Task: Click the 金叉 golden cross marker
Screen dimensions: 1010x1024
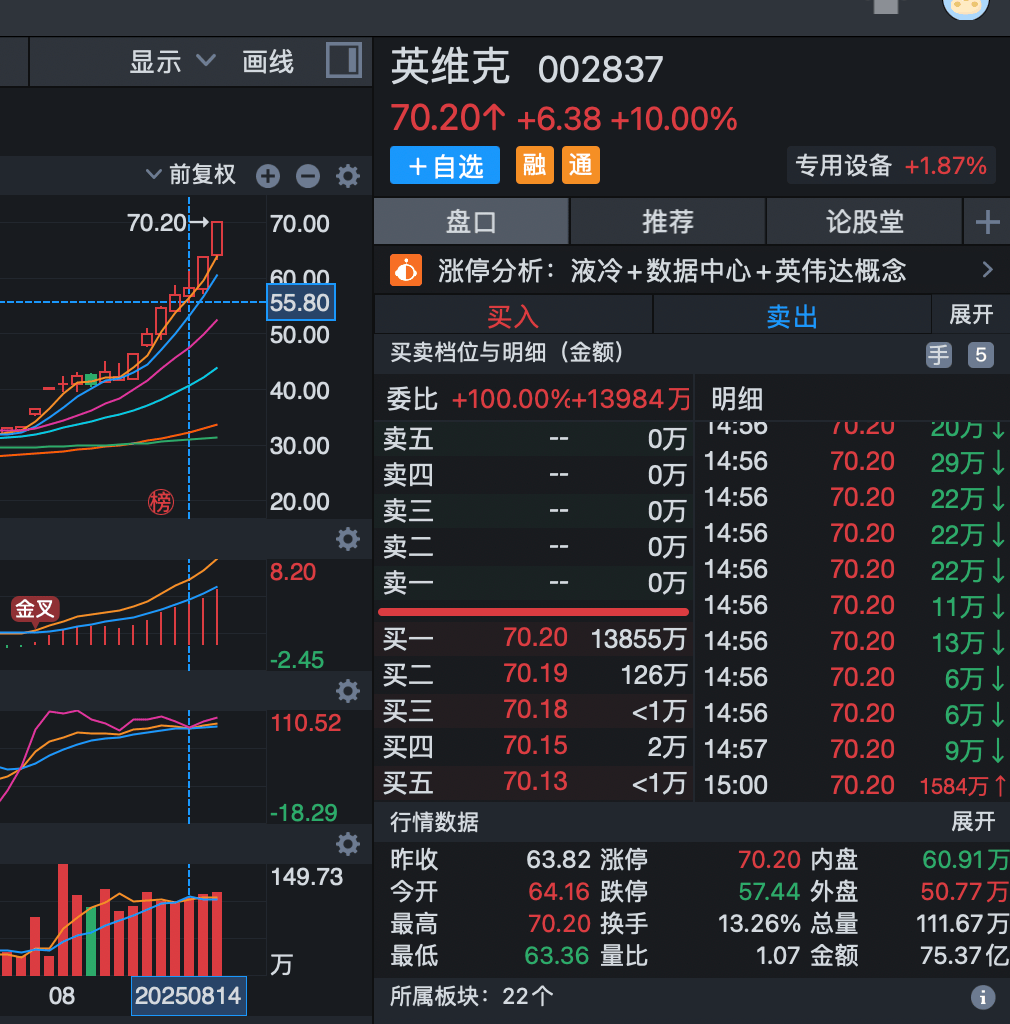Action: pos(35,609)
